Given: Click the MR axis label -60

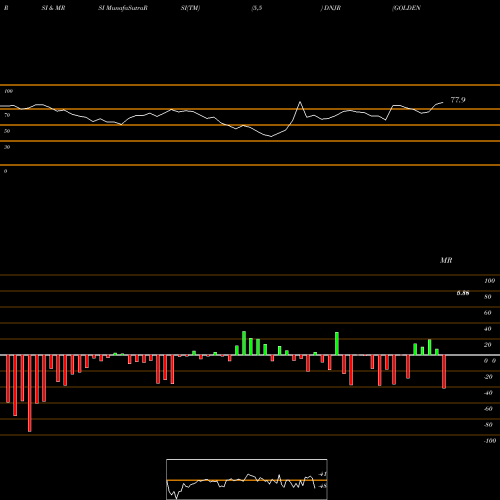Looking at the screenshot, I should (488, 409).
